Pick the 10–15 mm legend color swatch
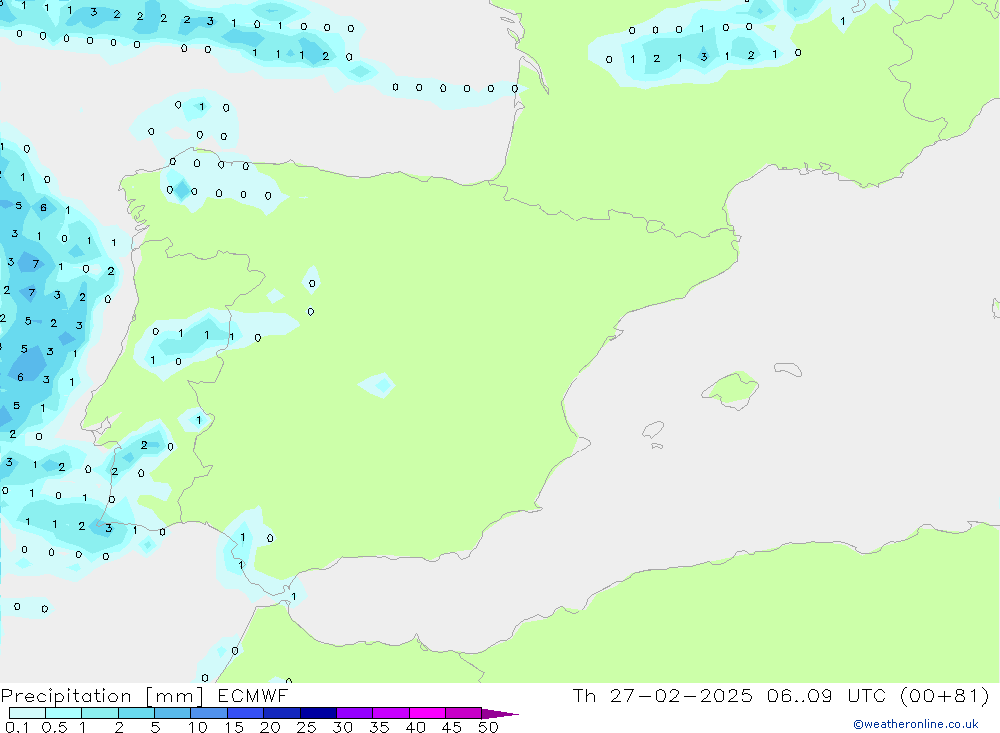The image size is (1000, 733). coord(209,713)
